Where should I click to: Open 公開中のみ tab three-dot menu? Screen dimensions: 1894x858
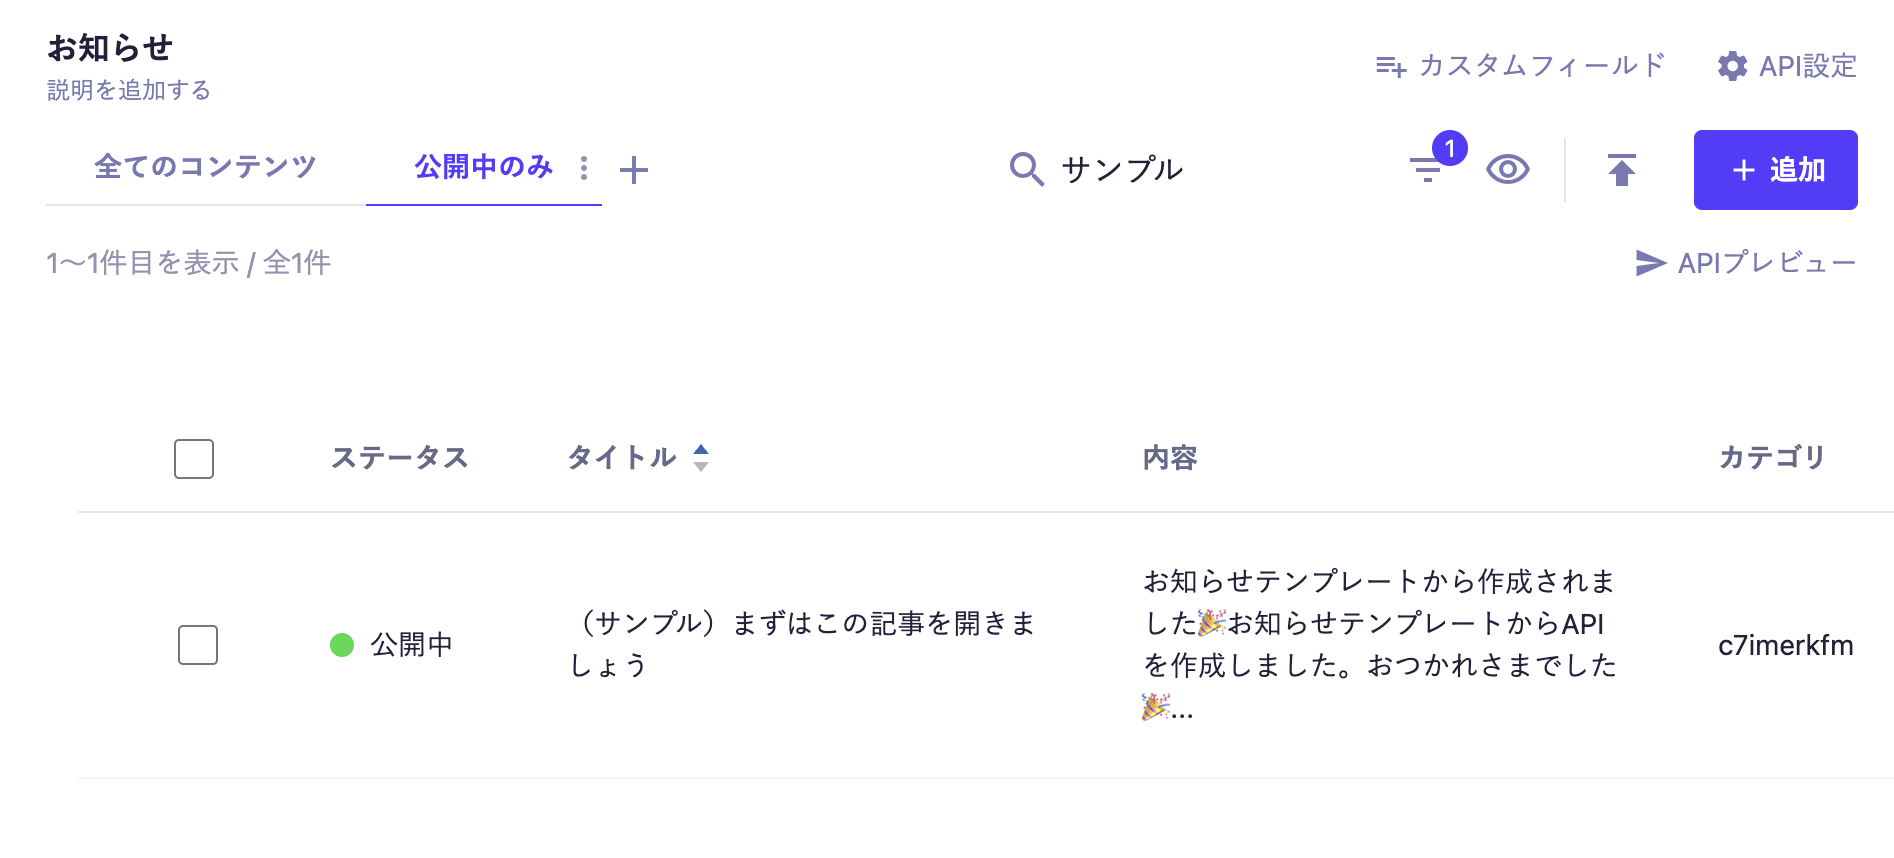(x=584, y=168)
